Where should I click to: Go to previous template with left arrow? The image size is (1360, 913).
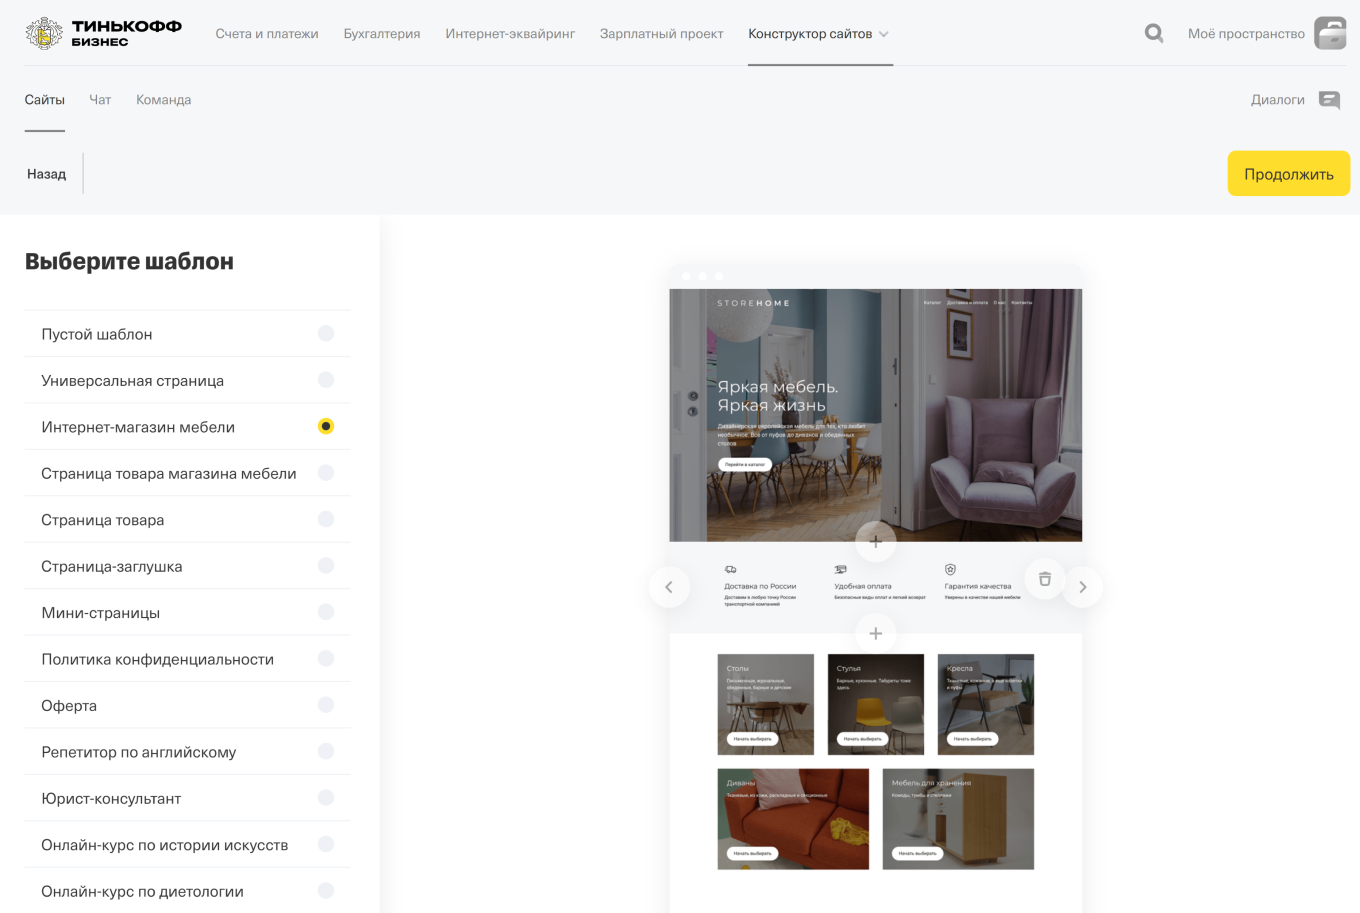669,587
